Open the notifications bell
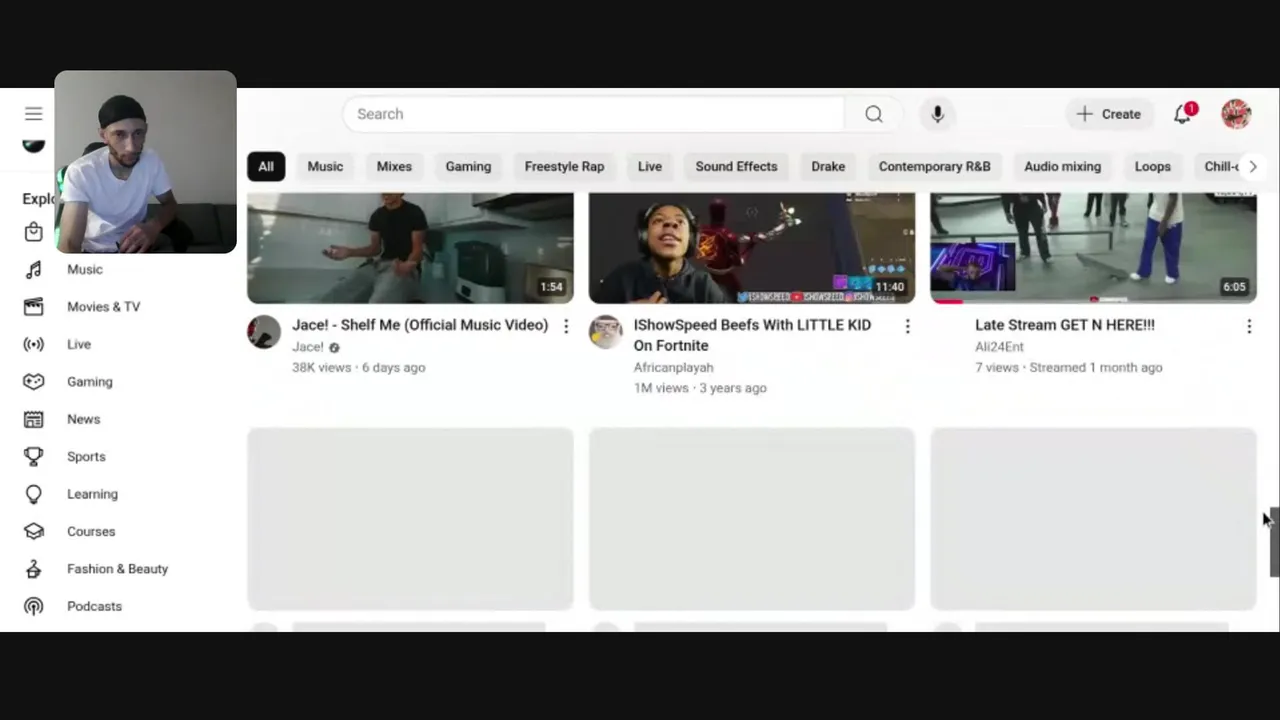1280x720 pixels. [1183, 114]
